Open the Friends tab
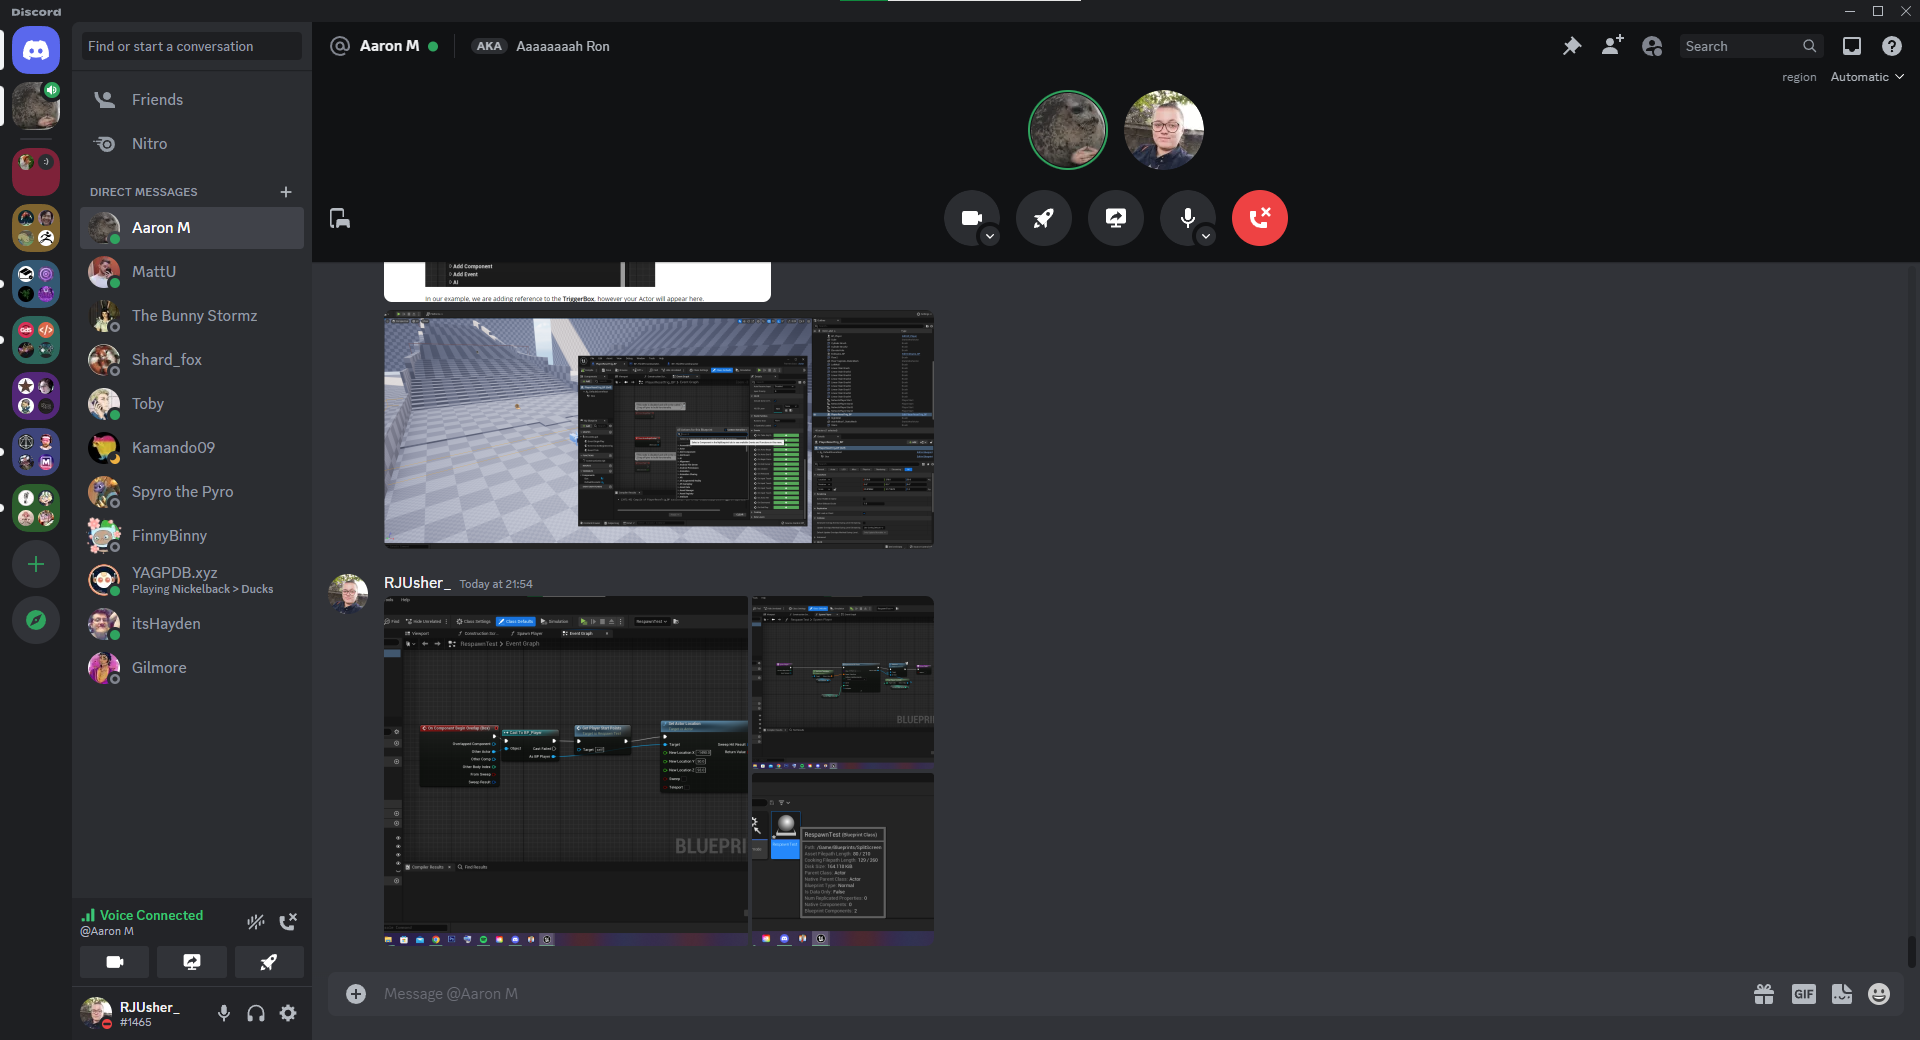The height and width of the screenshot is (1040, 1920). click(157, 100)
